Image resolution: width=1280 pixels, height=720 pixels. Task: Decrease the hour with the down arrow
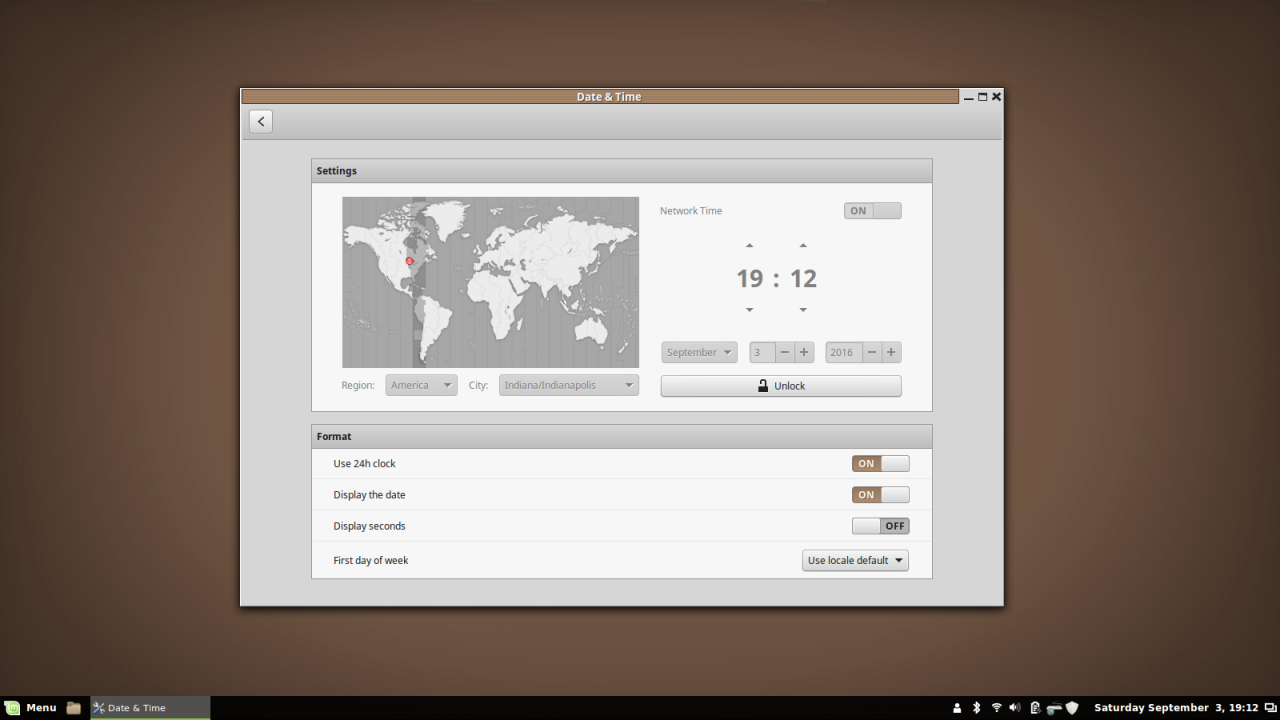(750, 310)
